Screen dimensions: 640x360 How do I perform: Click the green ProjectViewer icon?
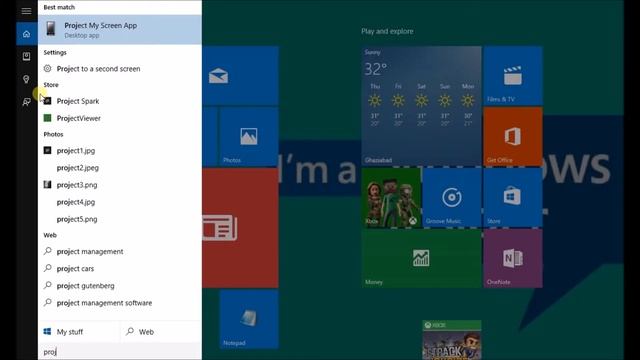click(48, 118)
